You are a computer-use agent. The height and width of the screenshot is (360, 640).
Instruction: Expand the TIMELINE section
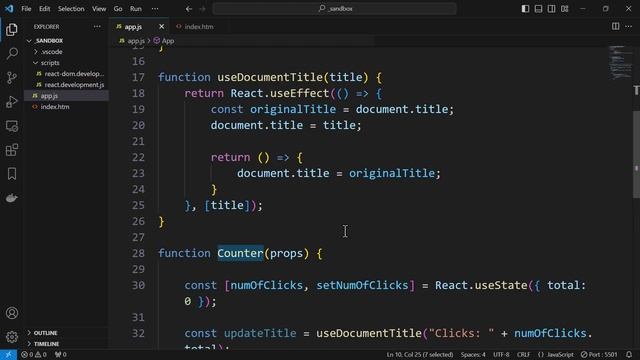point(46,344)
